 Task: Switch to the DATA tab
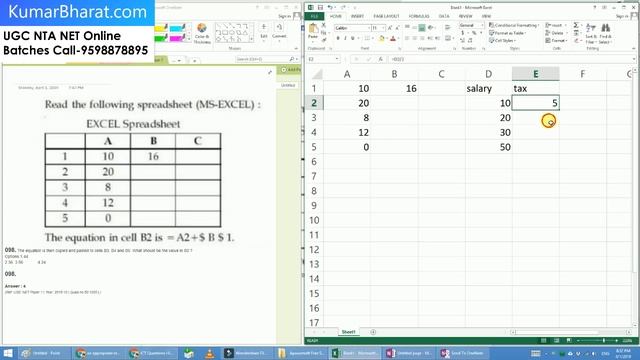444,16
